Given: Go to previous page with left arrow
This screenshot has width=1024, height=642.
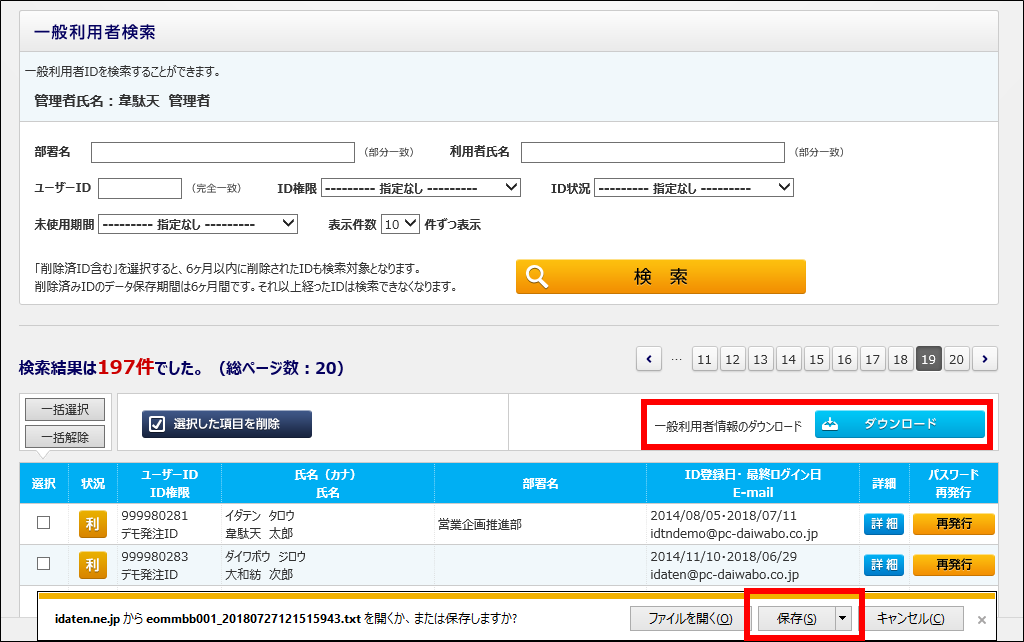Looking at the screenshot, I should pyautogui.click(x=649, y=359).
